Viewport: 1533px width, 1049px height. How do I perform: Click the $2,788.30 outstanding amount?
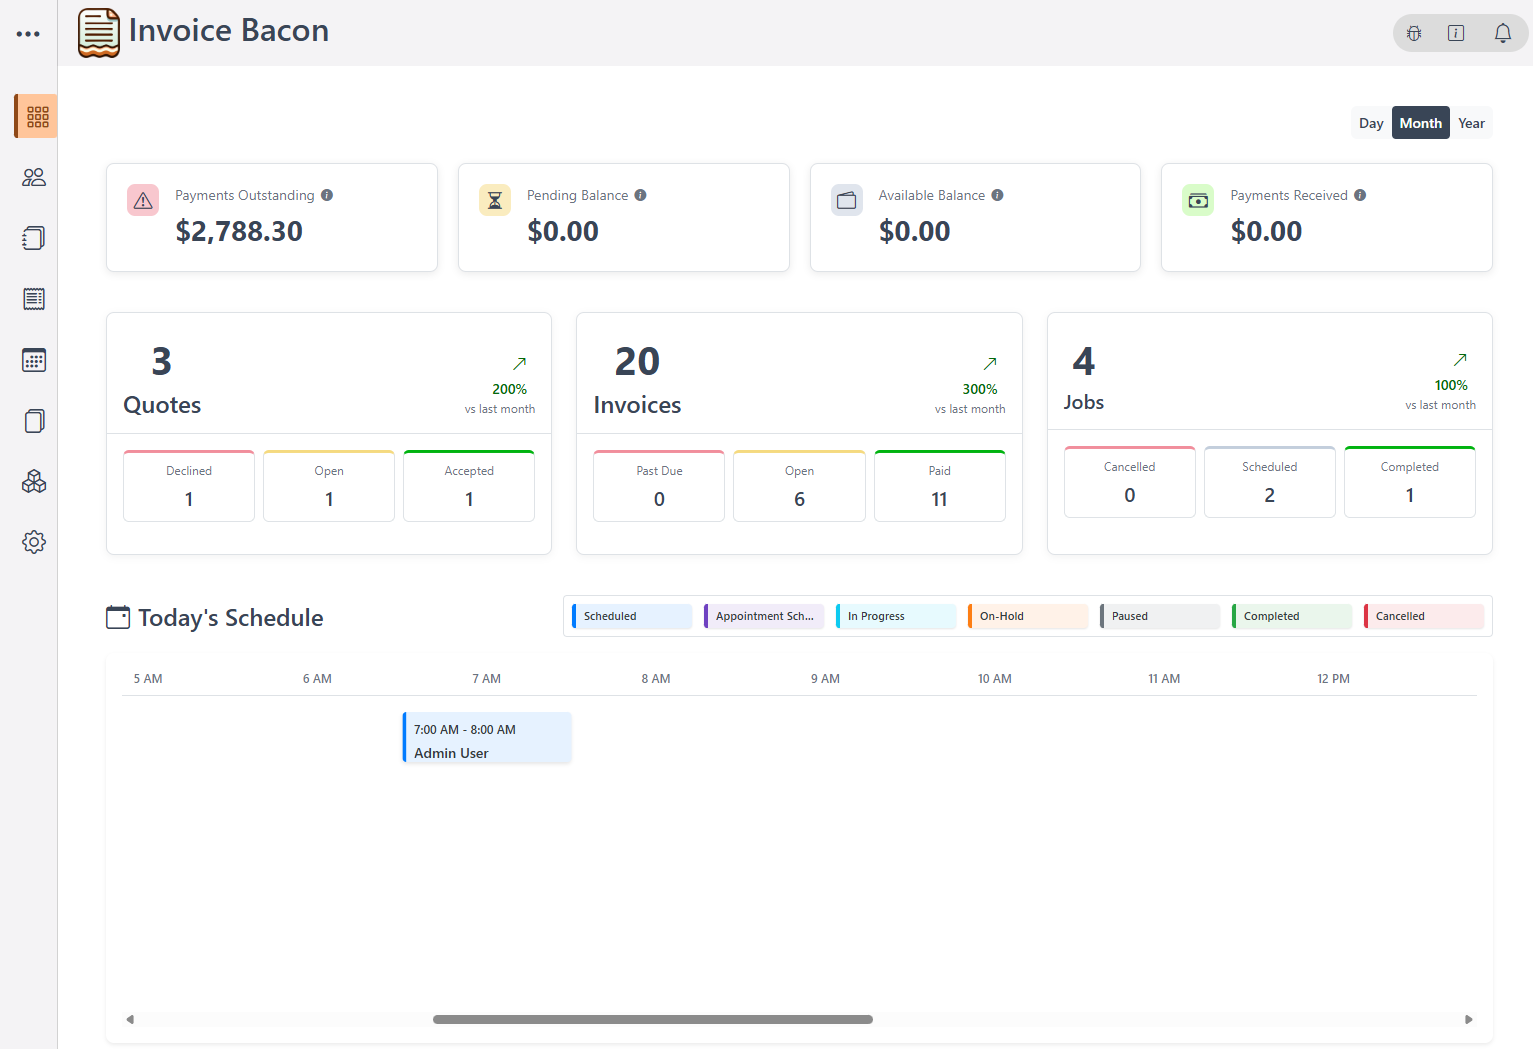[239, 231]
